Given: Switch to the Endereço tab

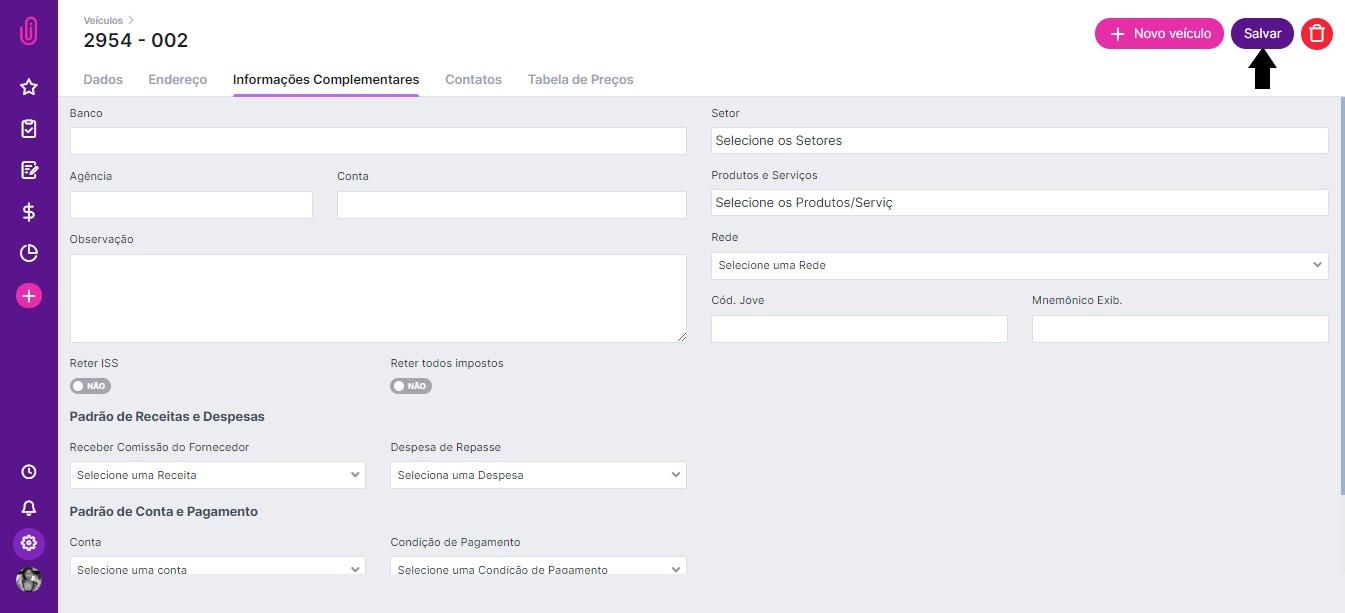Looking at the screenshot, I should (178, 79).
